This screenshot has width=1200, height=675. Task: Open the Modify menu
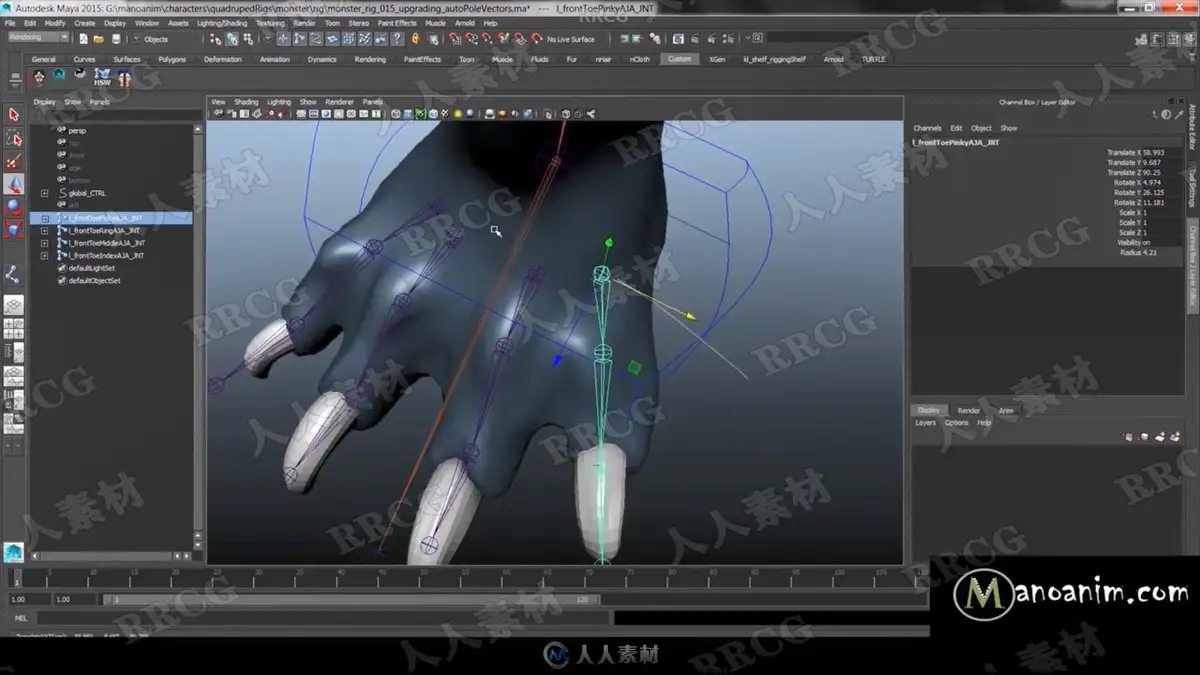coord(55,23)
